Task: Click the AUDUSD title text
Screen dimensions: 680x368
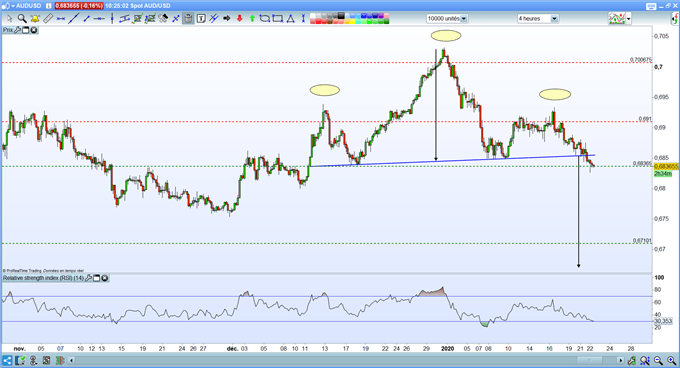Action: click(x=29, y=6)
